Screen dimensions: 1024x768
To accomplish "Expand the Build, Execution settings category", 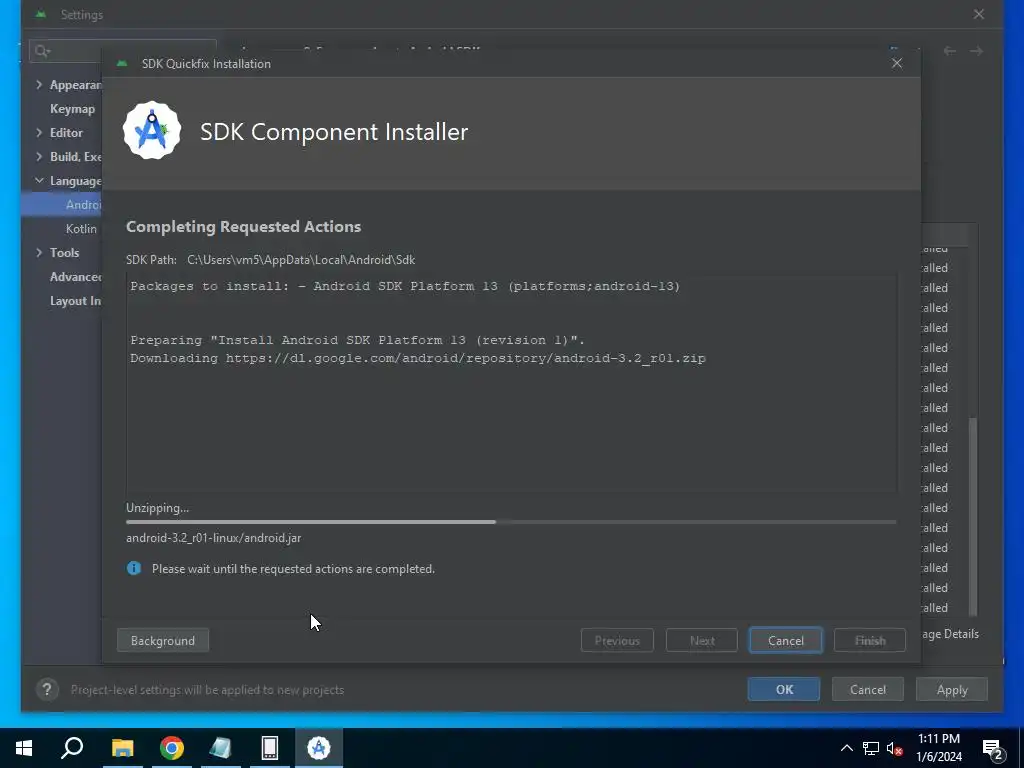I will click(x=39, y=157).
